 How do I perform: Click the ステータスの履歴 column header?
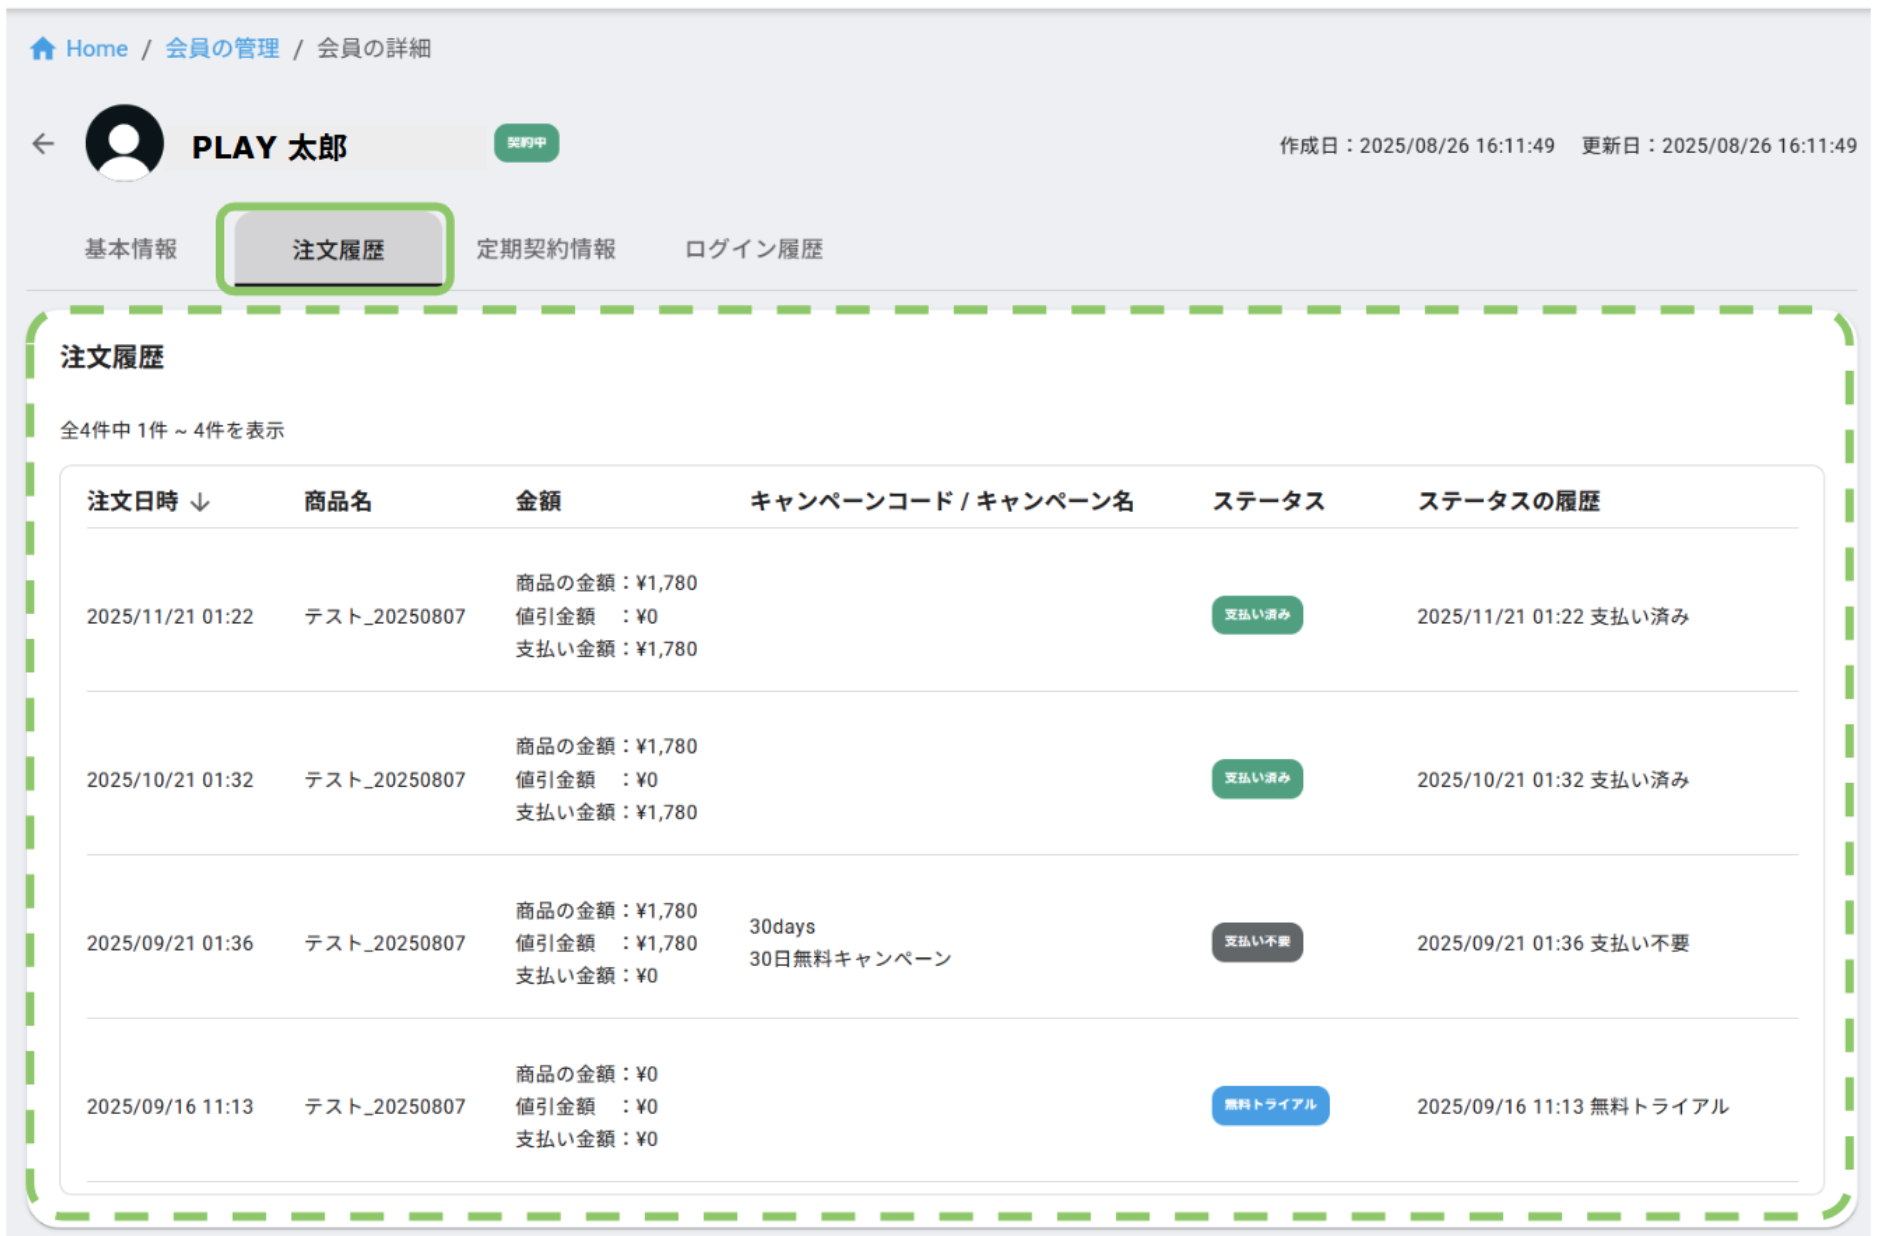click(1509, 501)
